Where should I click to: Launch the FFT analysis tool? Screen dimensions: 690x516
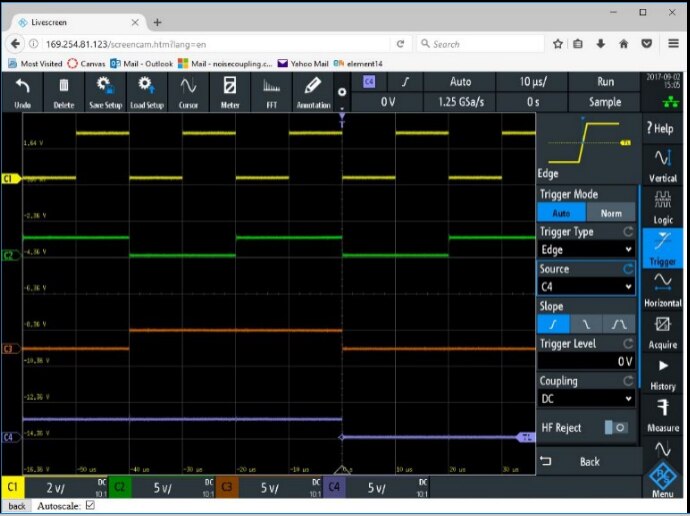click(x=271, y=91)
